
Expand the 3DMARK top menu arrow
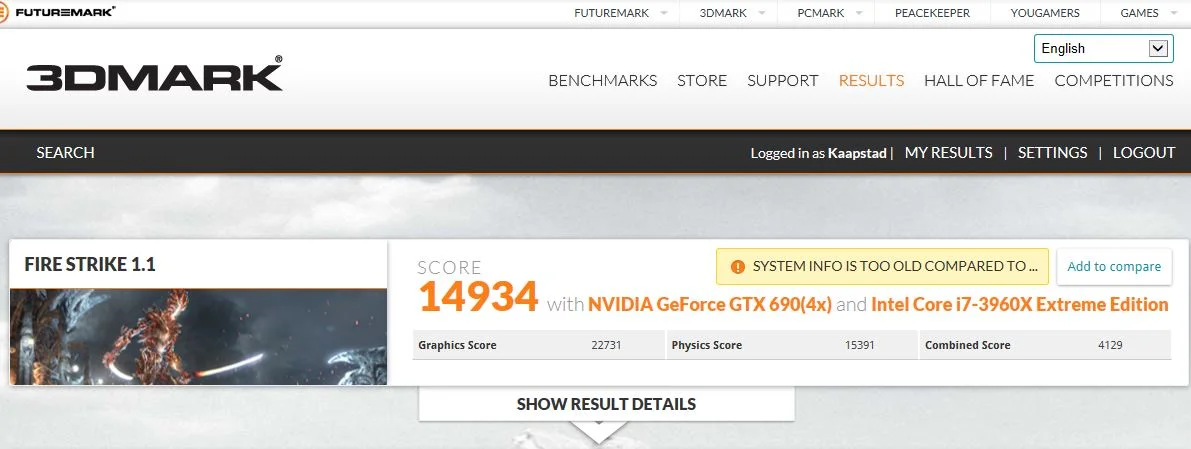tap(762, 13)
